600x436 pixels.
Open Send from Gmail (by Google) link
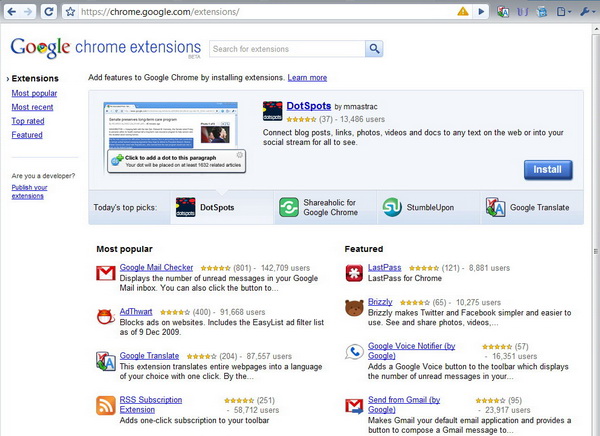[x=404, y=405]
